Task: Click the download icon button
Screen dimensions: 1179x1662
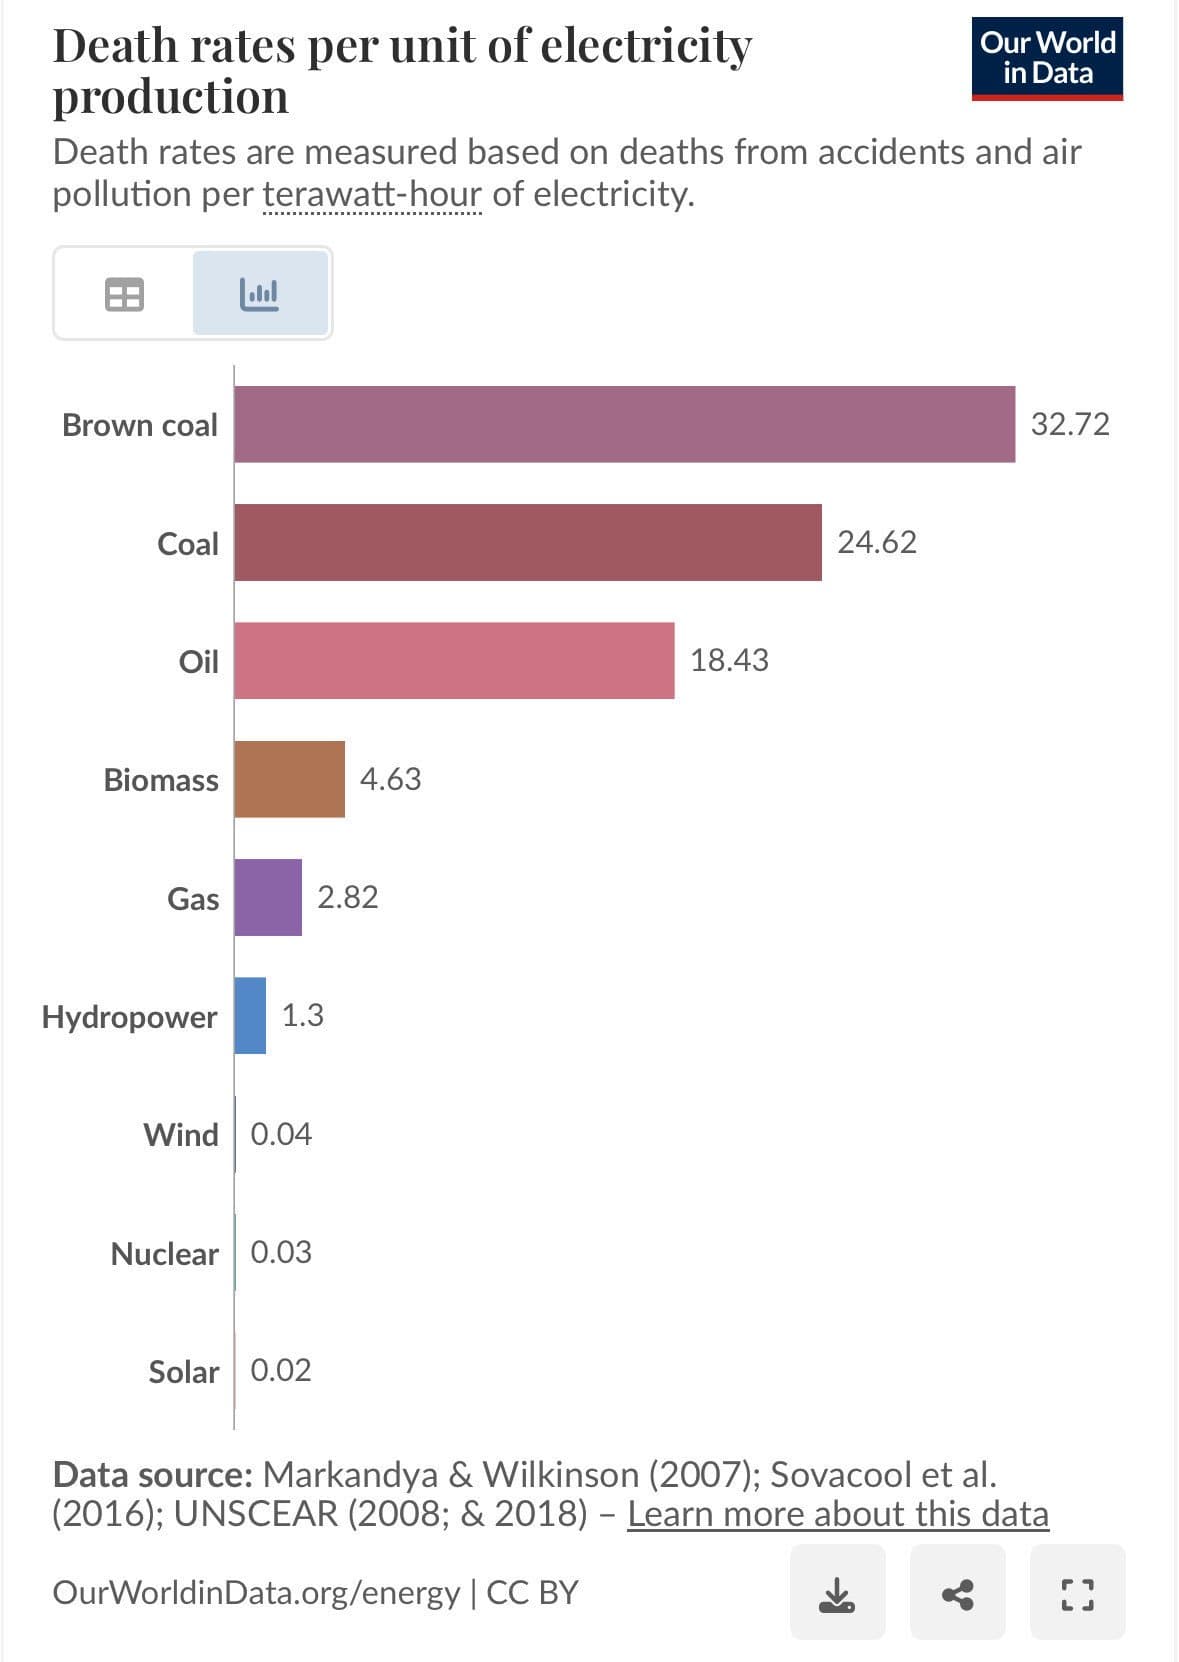Action: tap(837, 1592)
